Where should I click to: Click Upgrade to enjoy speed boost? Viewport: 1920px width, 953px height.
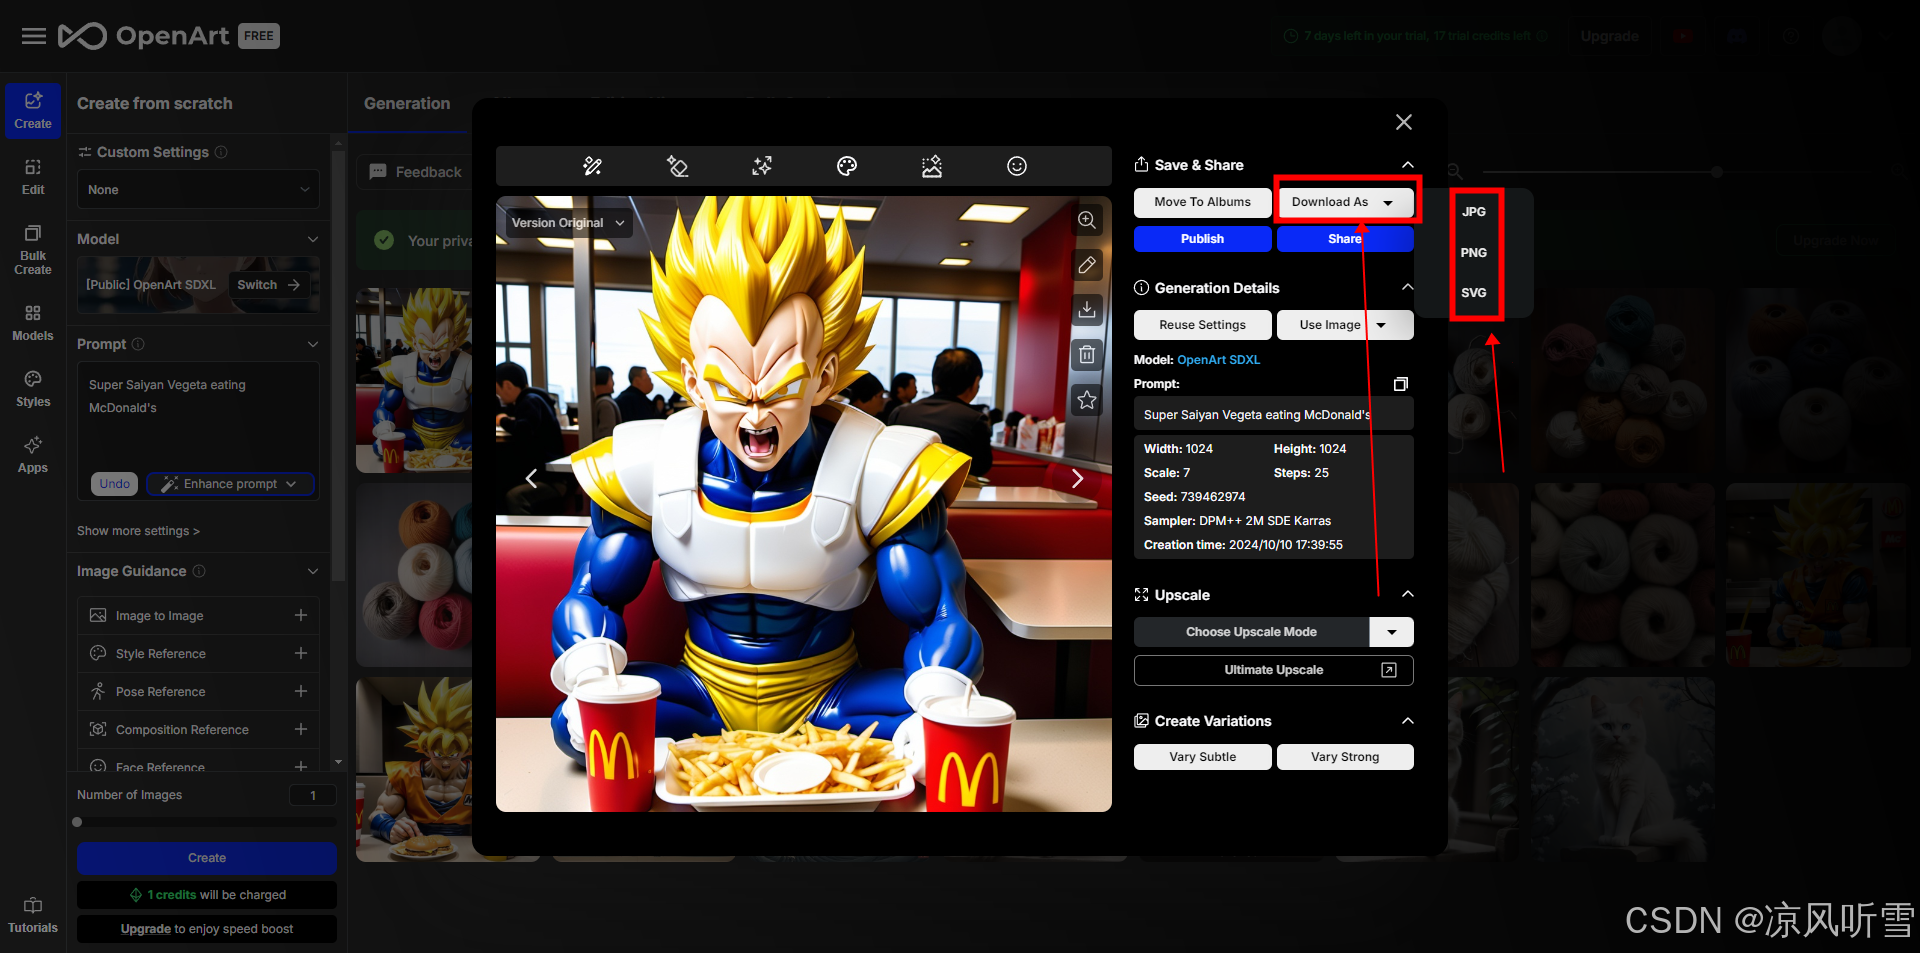(x=207, y=929)
